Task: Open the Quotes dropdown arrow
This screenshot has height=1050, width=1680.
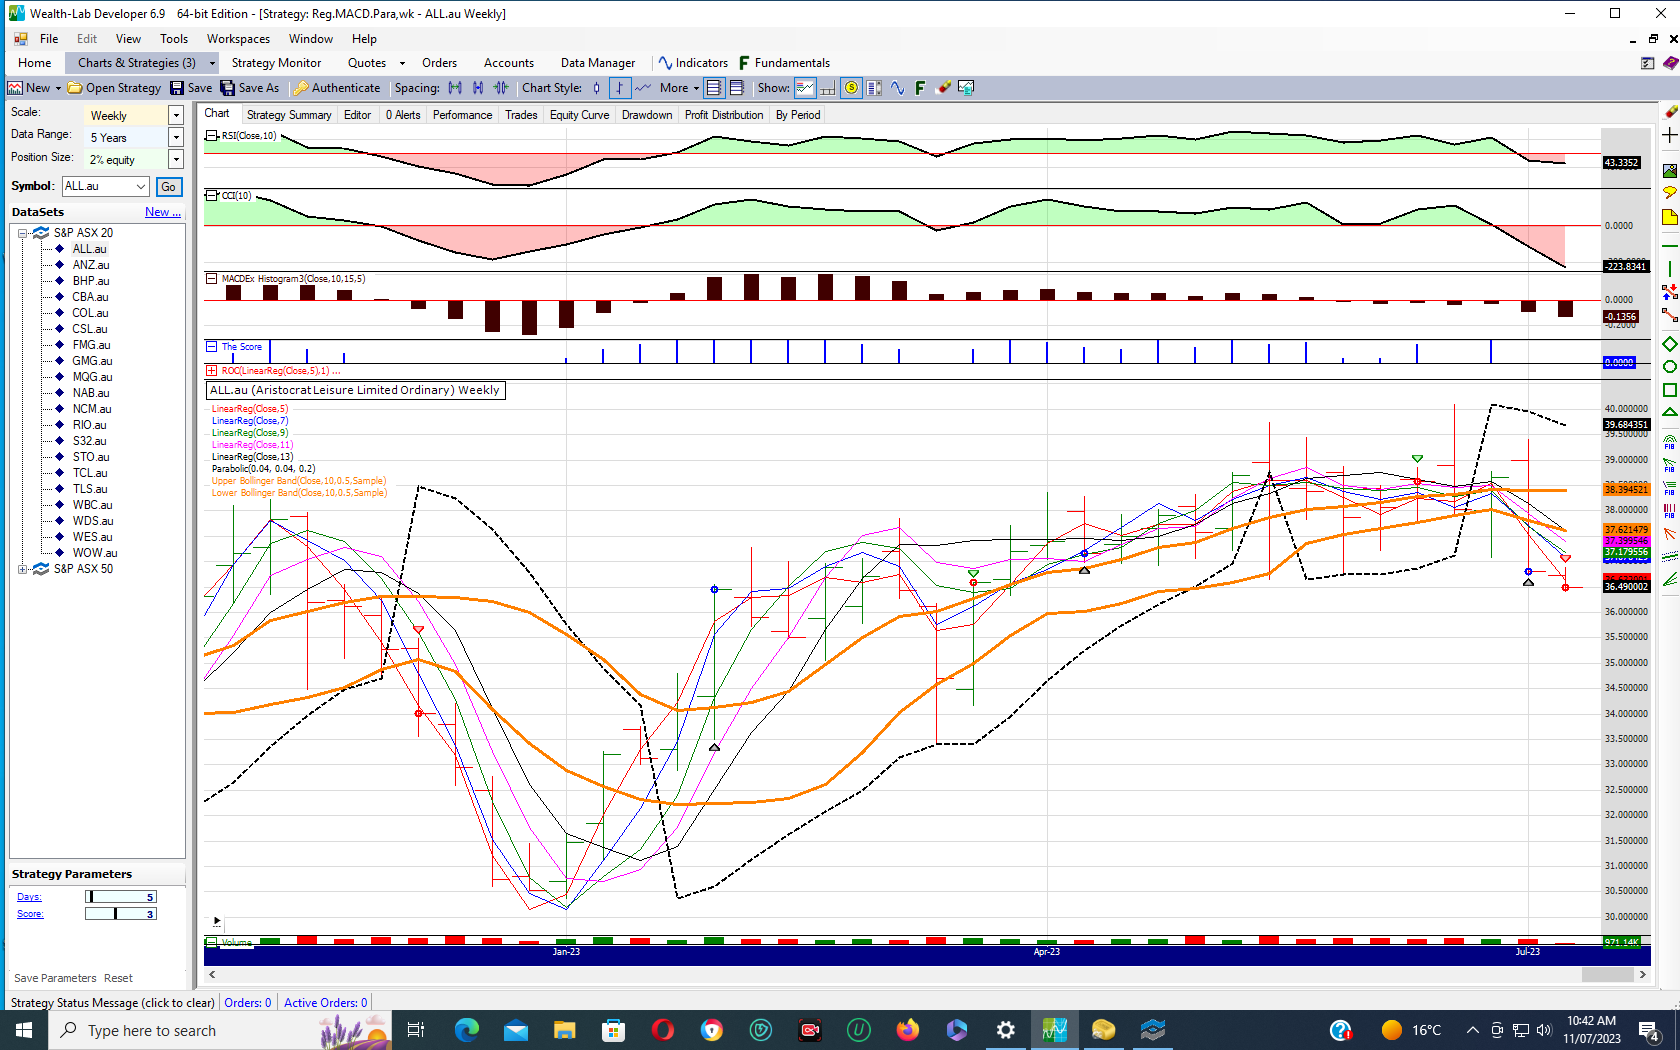Action: pyautogui.click(x=402, y=63)
